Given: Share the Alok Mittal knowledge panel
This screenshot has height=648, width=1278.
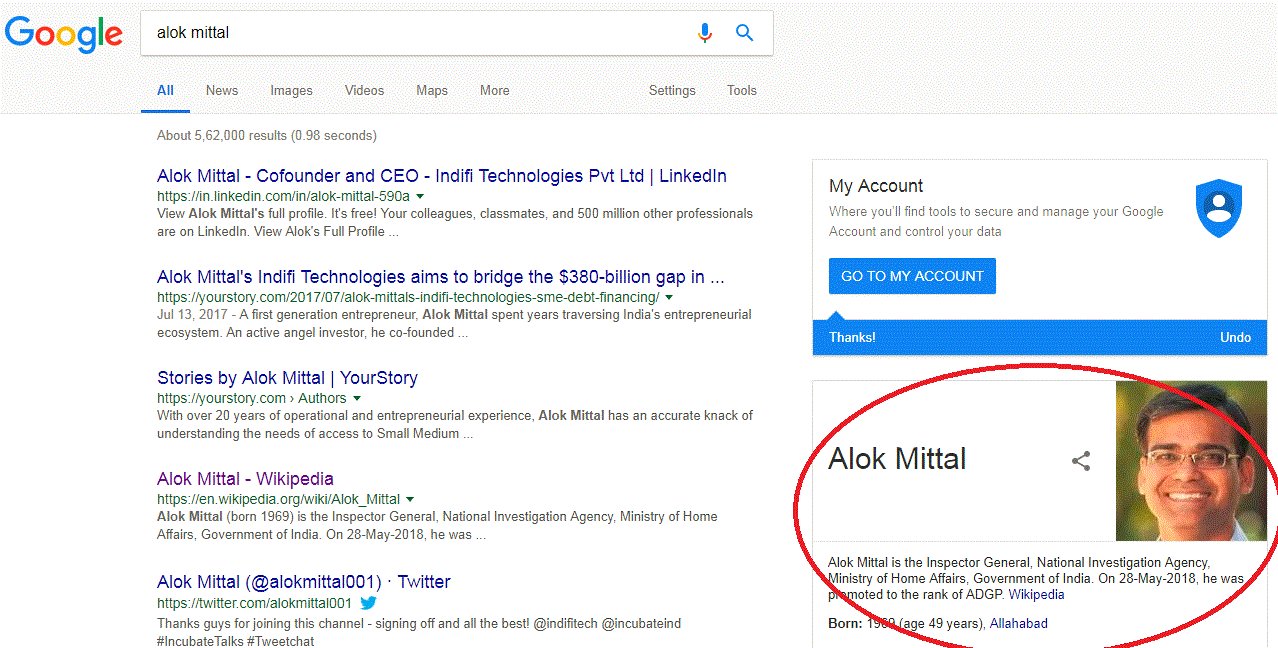Looking at the screenshot, I should tap(1081, 461).
